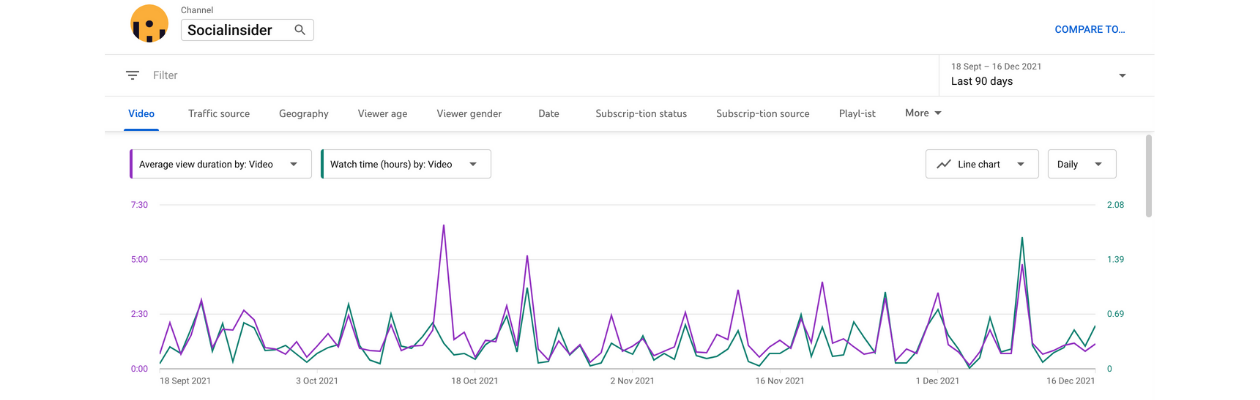The image size is (1260, 400).
Task: Click the vertical scrollbar on the right
Action: 1148,175
